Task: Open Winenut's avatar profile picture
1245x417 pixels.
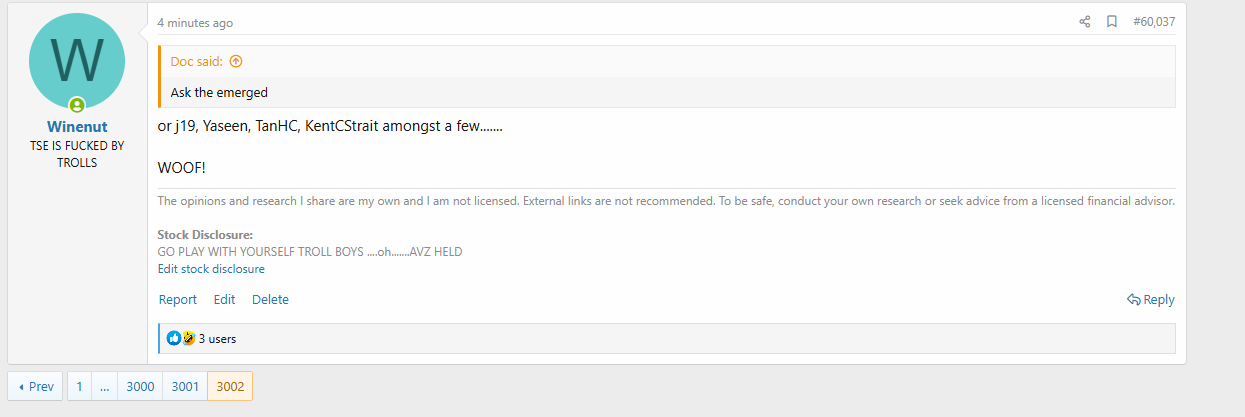Action: [x=77, y=61]
